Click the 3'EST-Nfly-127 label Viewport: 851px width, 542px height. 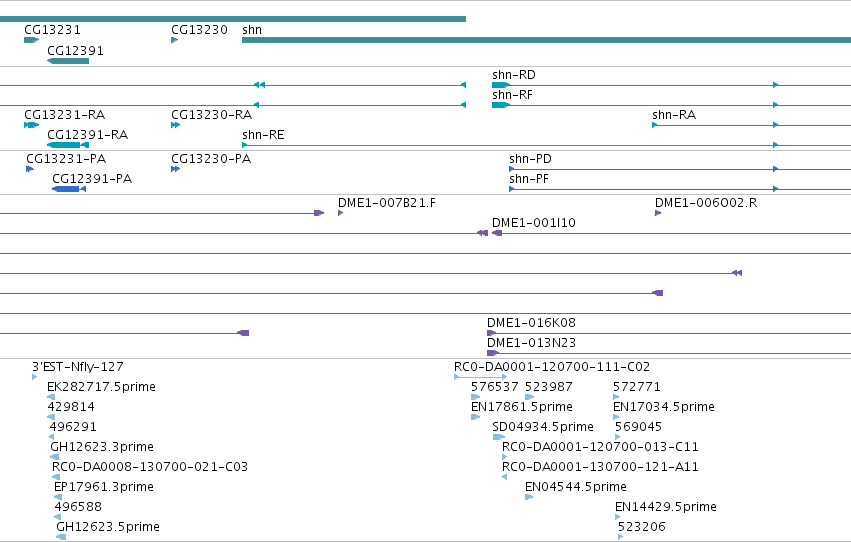point(78,367)
